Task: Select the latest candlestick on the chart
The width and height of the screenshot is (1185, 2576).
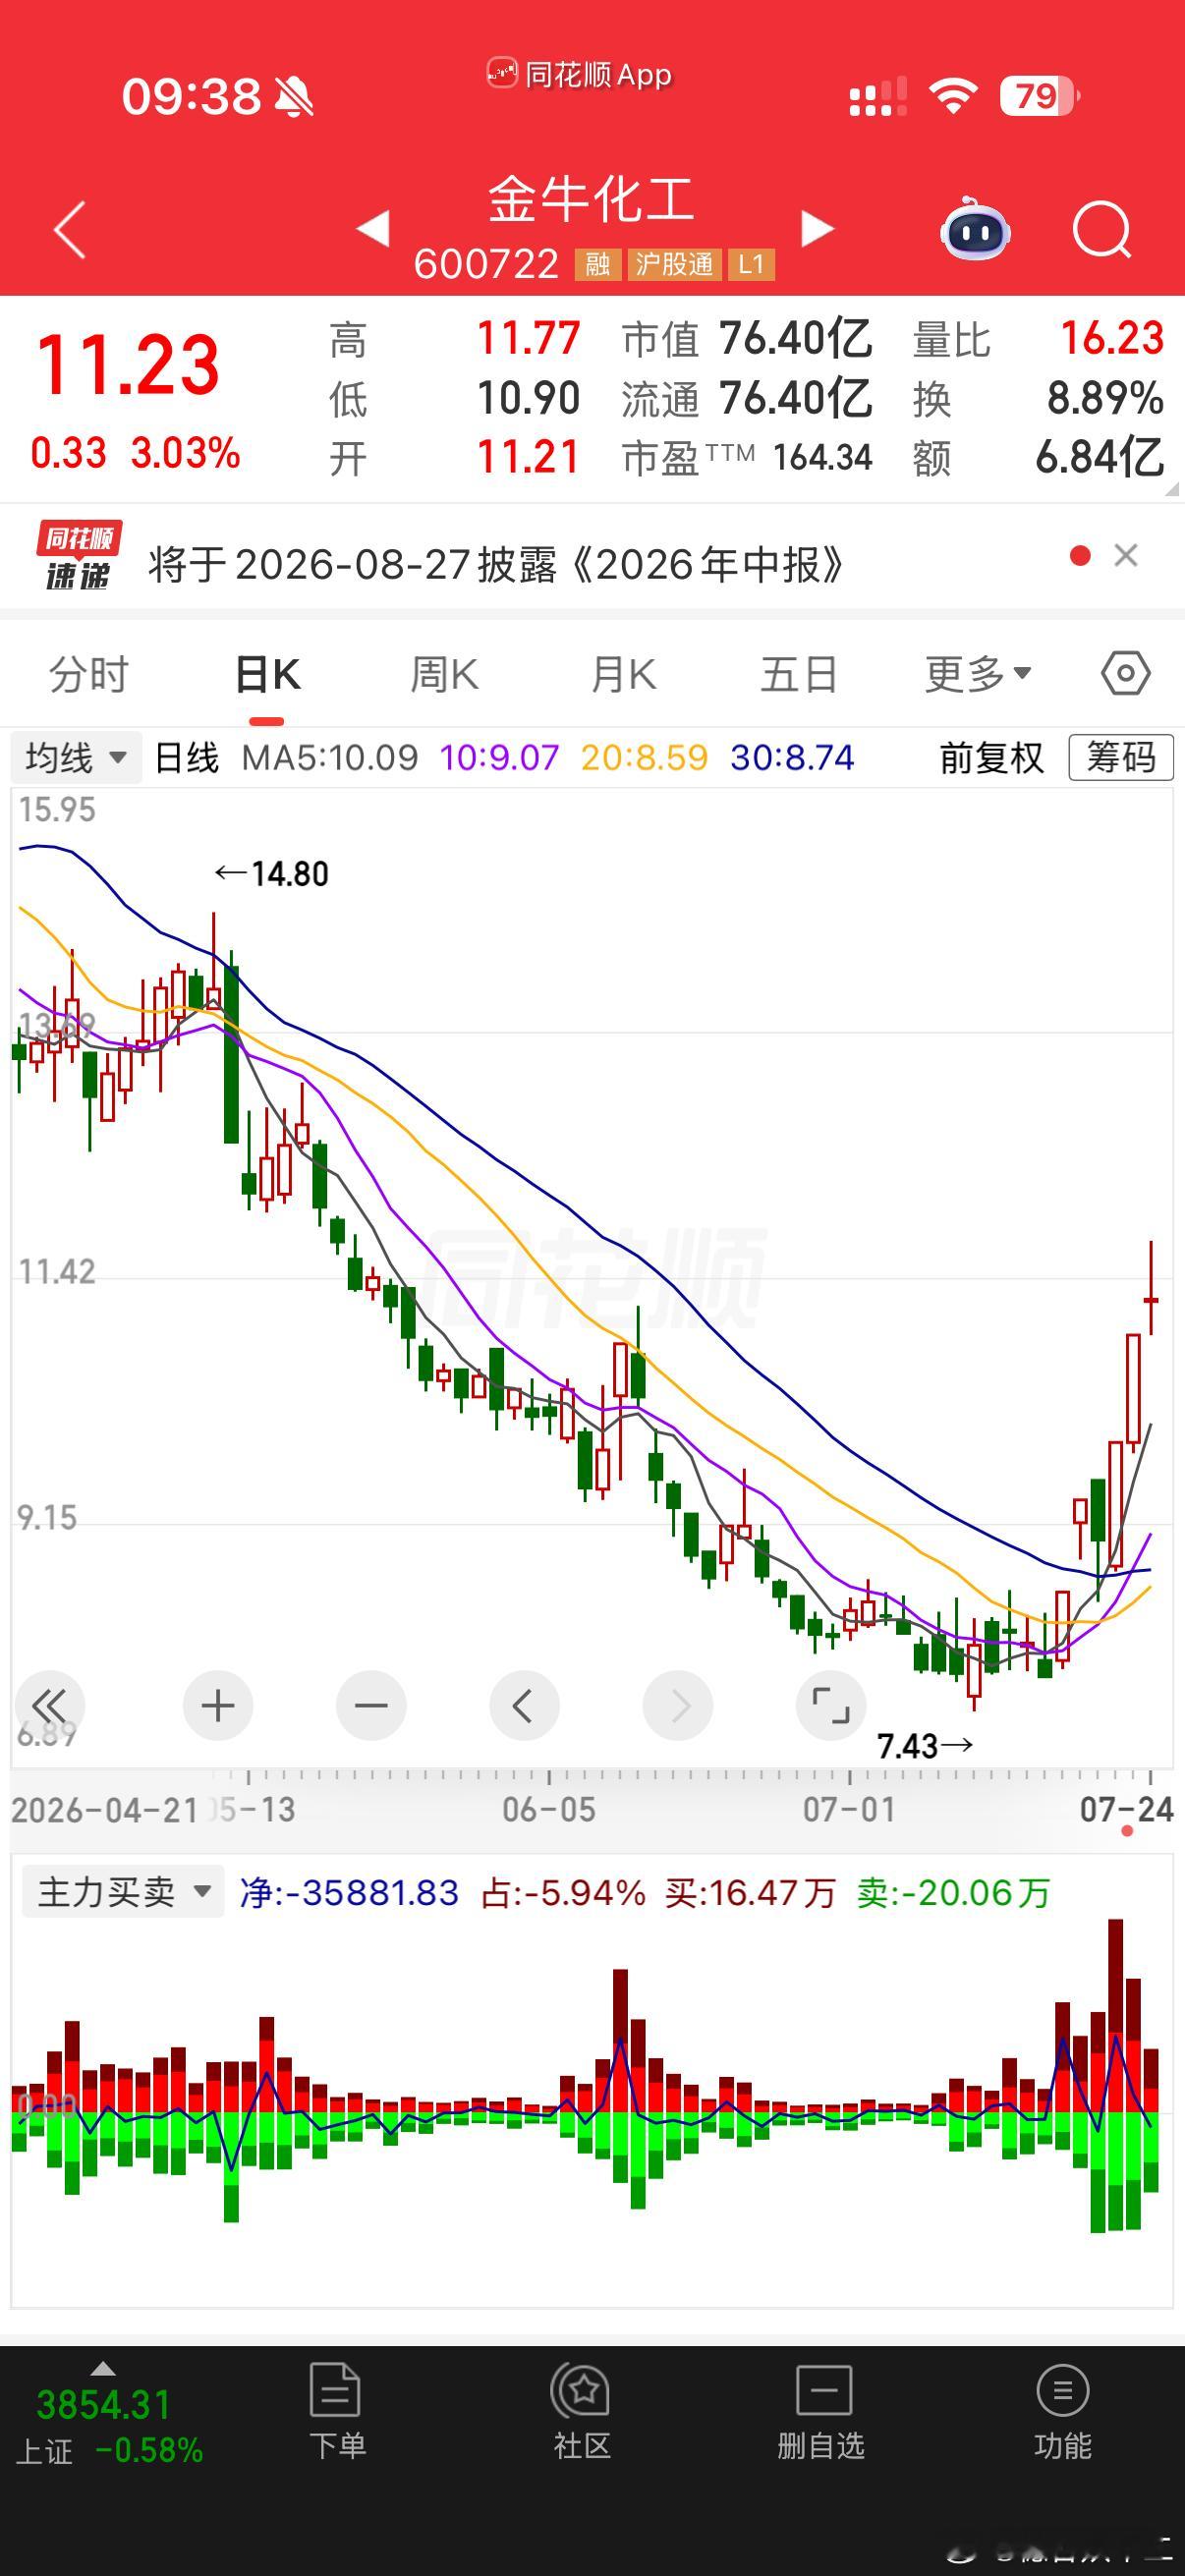Action: coord(1151,1289)
